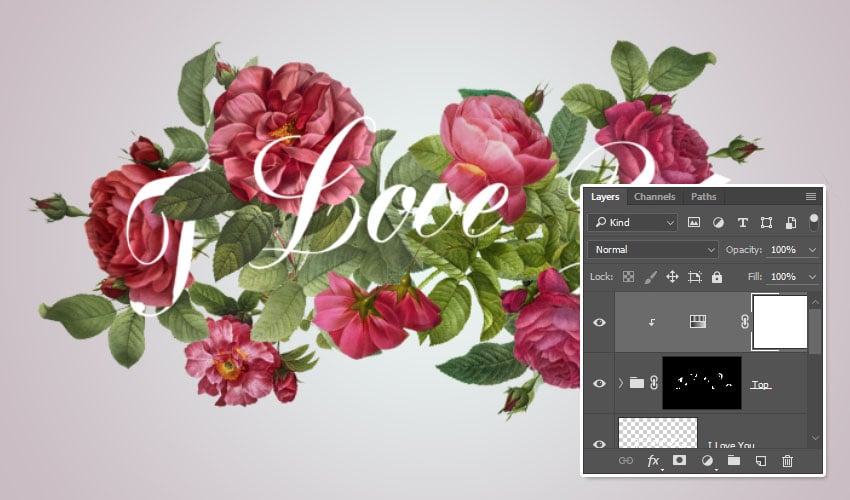The width and height of the screenshot is (850, 500).
Task: Click the clipping mask arrow indicator
Action: click(x=652, y=322)
